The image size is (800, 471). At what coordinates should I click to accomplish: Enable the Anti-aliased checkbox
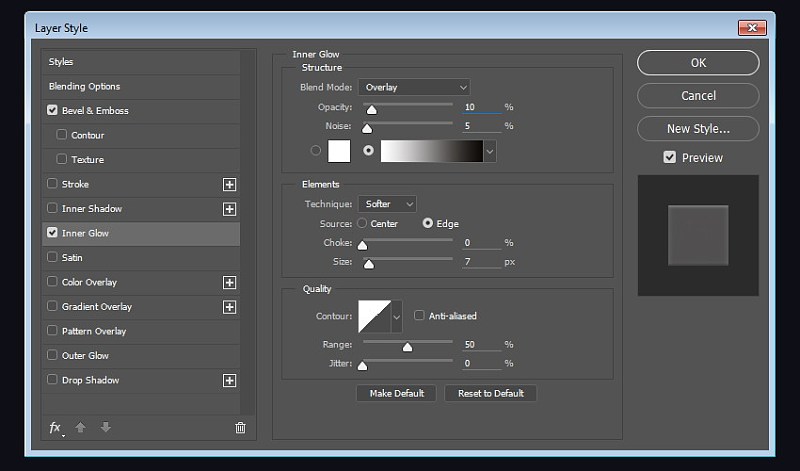(419, 315)
